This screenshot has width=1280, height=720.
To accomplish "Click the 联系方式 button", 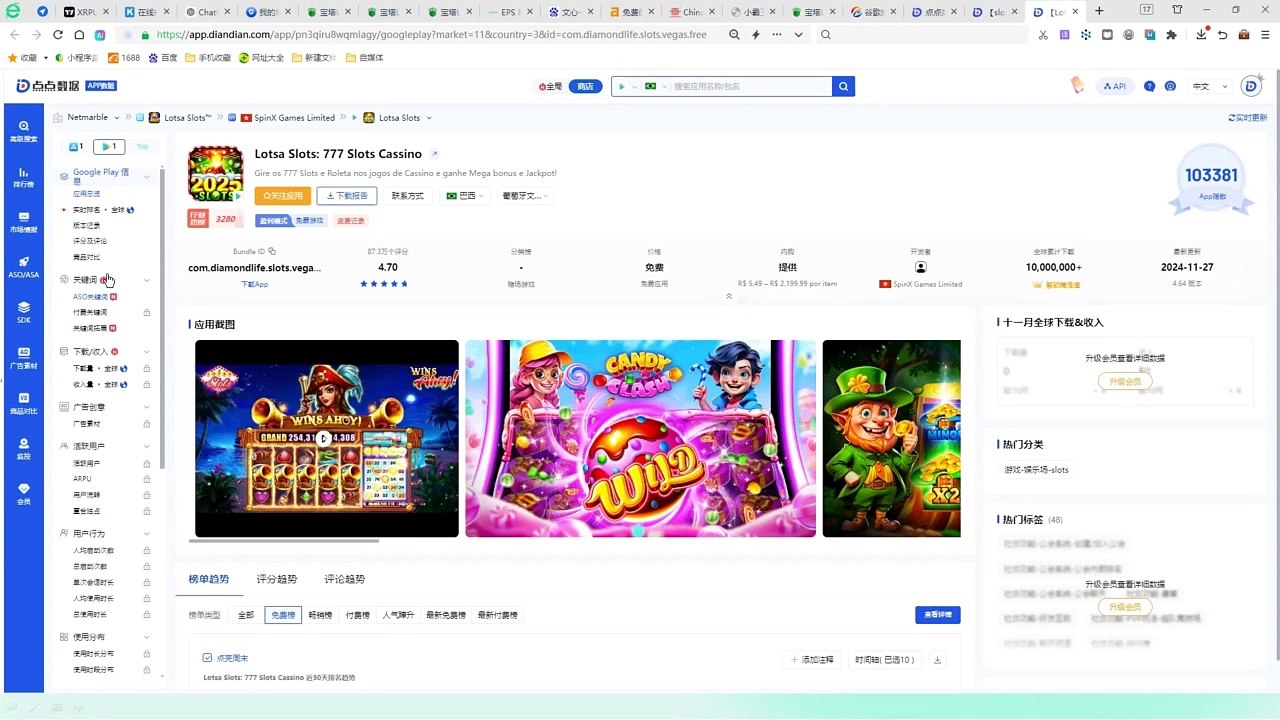I will [x=408, y=196].
